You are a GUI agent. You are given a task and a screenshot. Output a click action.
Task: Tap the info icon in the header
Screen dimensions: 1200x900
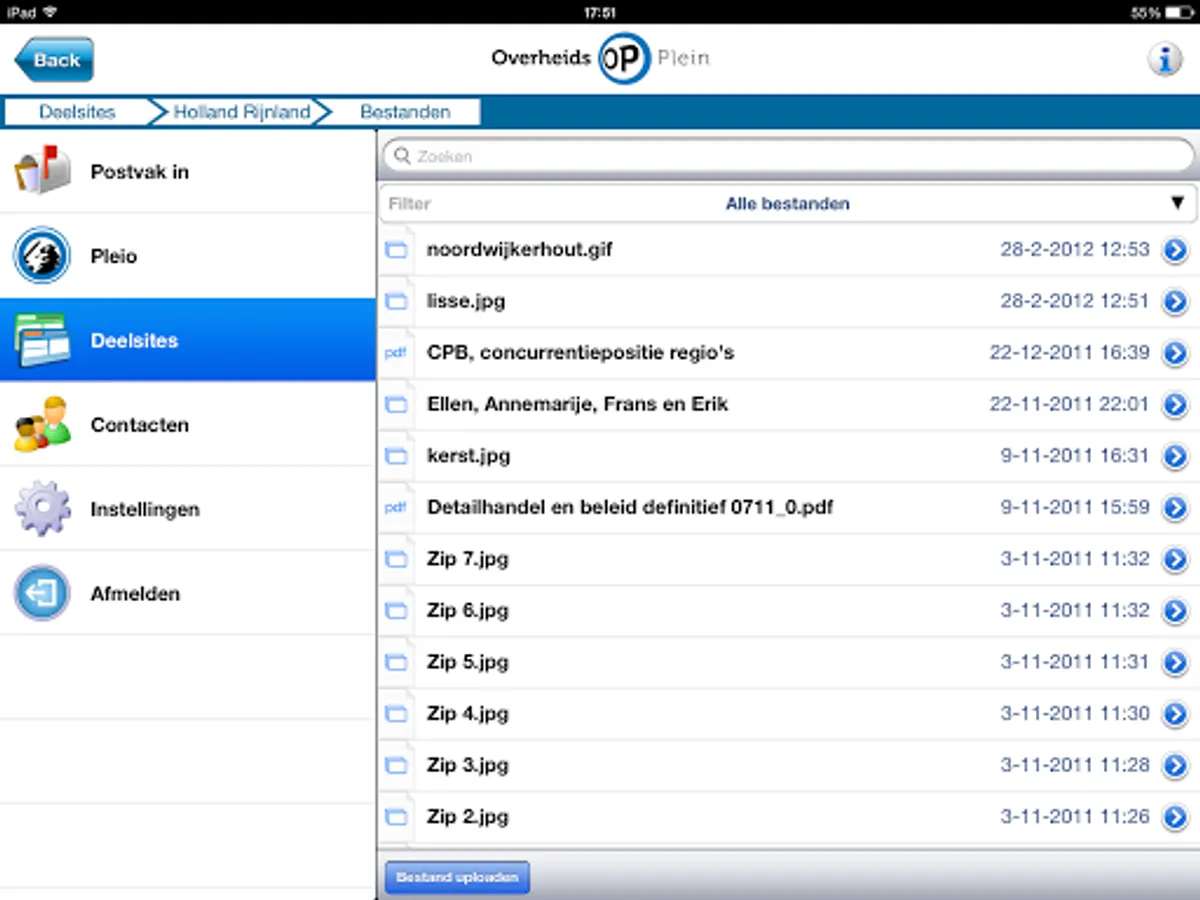pyautogui.click(x=1163, y=60)
